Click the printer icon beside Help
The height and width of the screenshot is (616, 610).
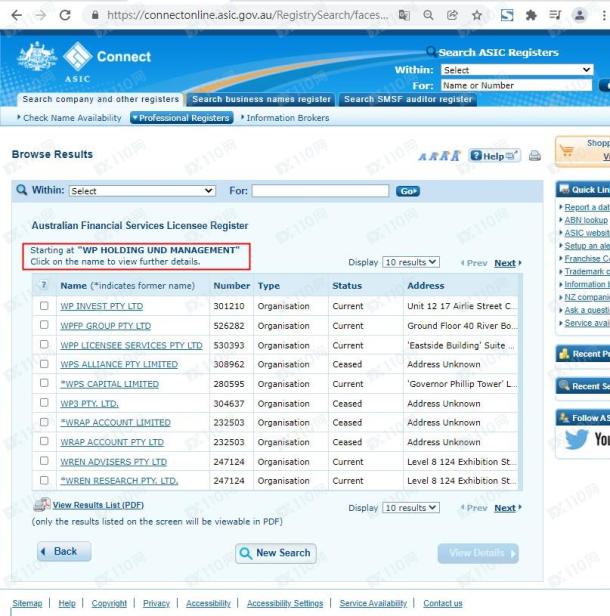pos(535,156)
